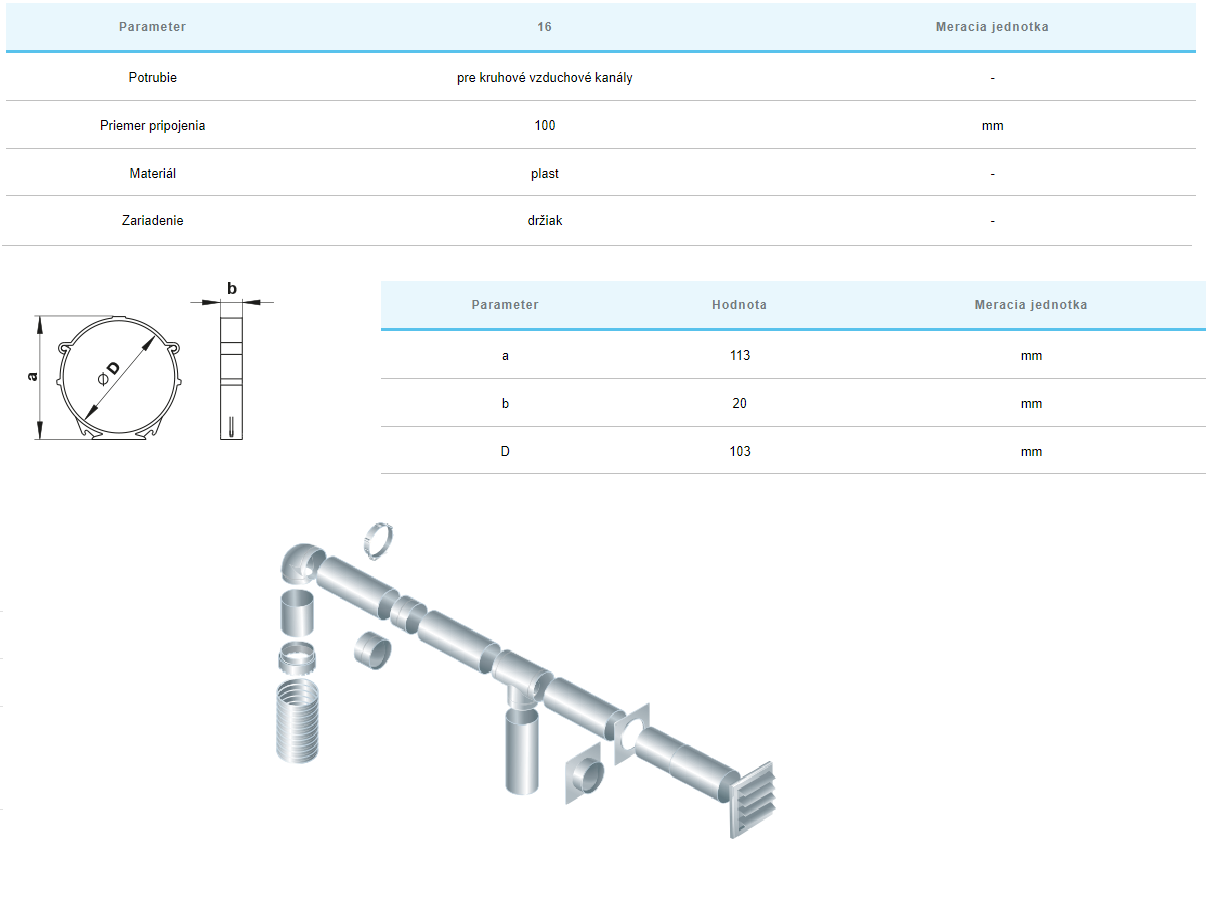The image size is (1206, 922).
Task: Select the 'Priemer pripojenia' row label
Action: (152, 126)
